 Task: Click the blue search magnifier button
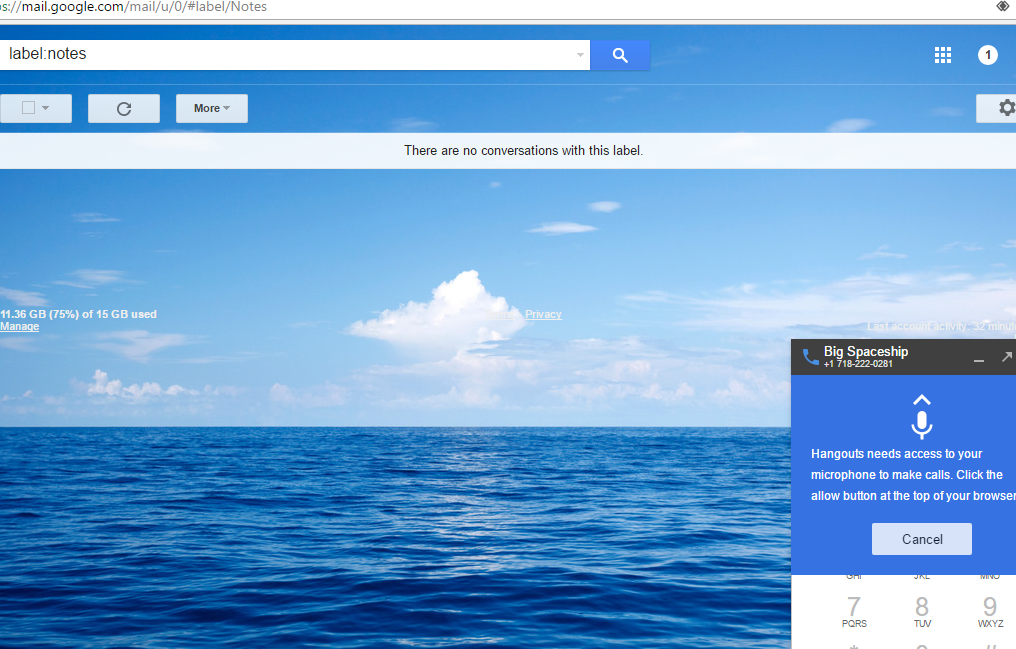619,55
